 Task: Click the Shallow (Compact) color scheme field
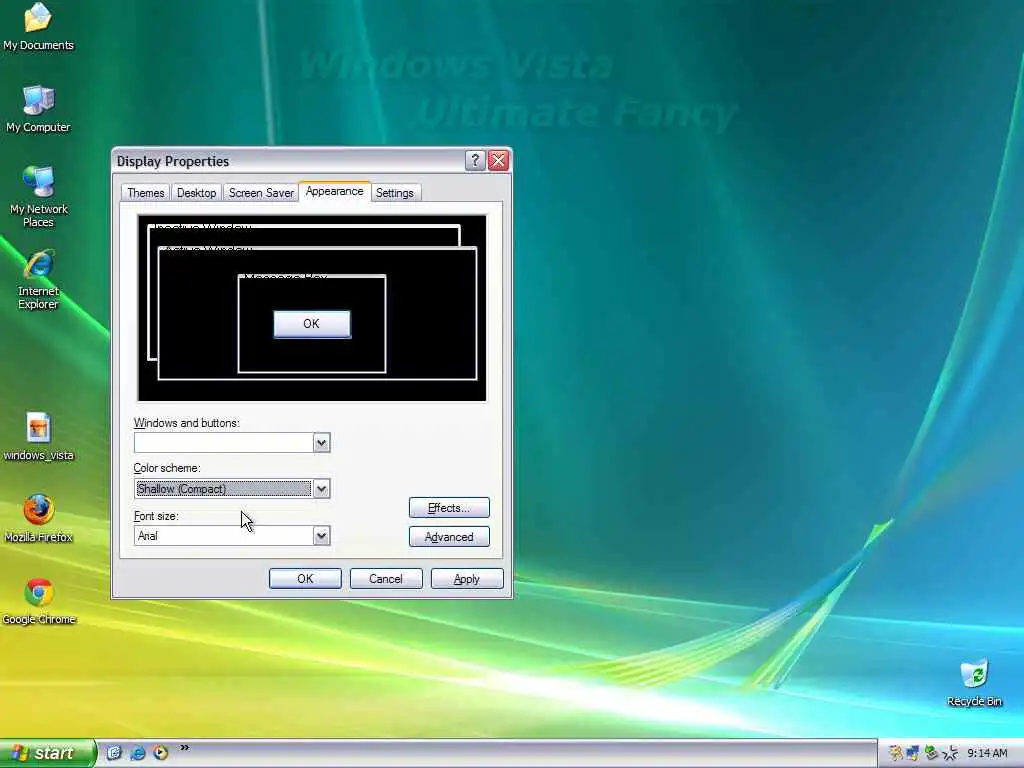click(x=232, y=488)
